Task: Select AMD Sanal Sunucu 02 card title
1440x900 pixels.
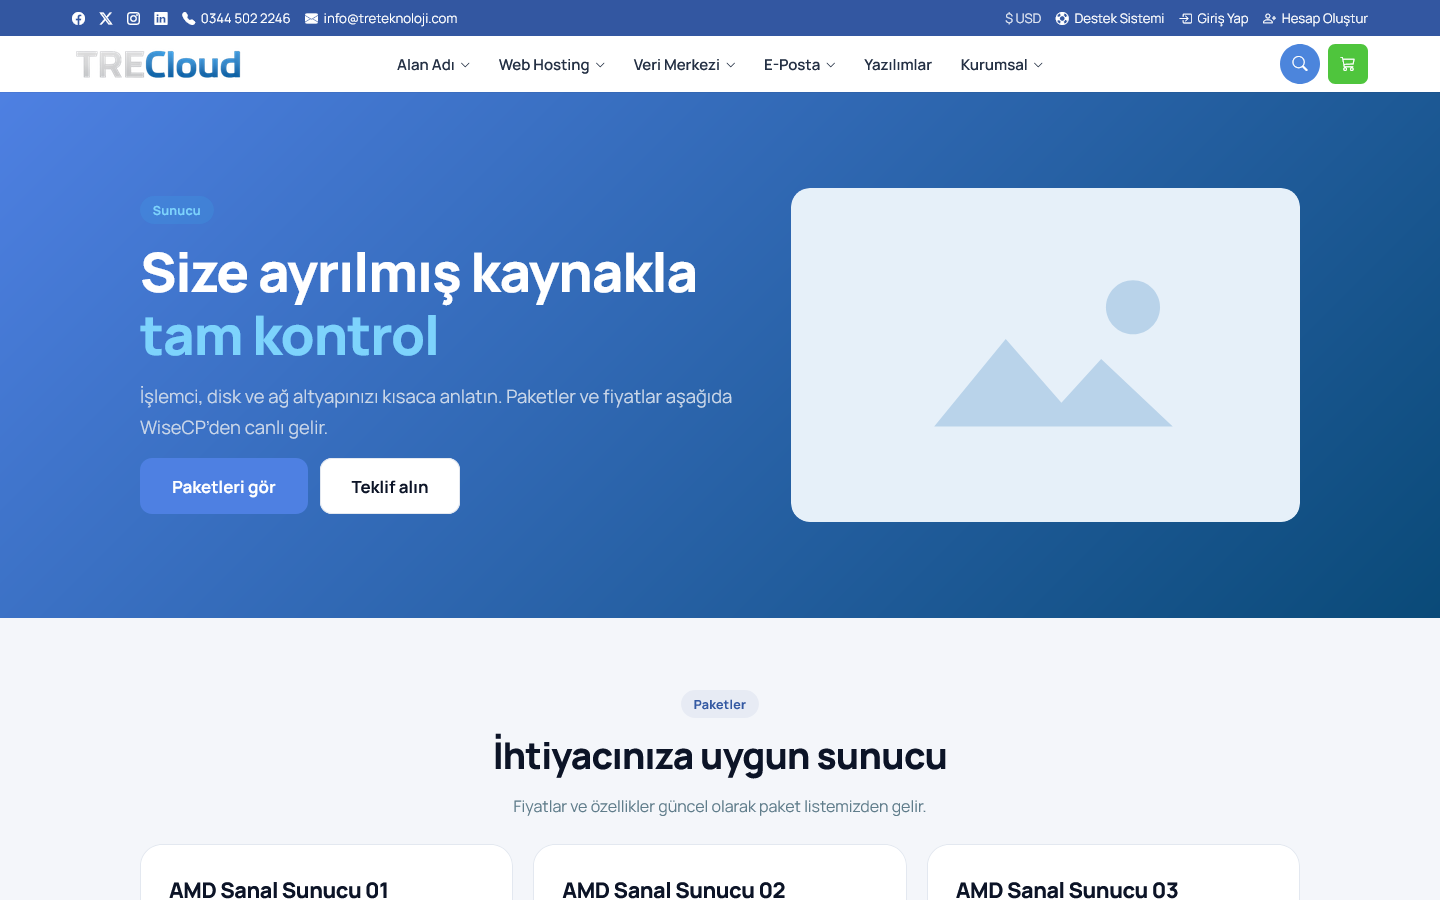Action: (674, 889)
